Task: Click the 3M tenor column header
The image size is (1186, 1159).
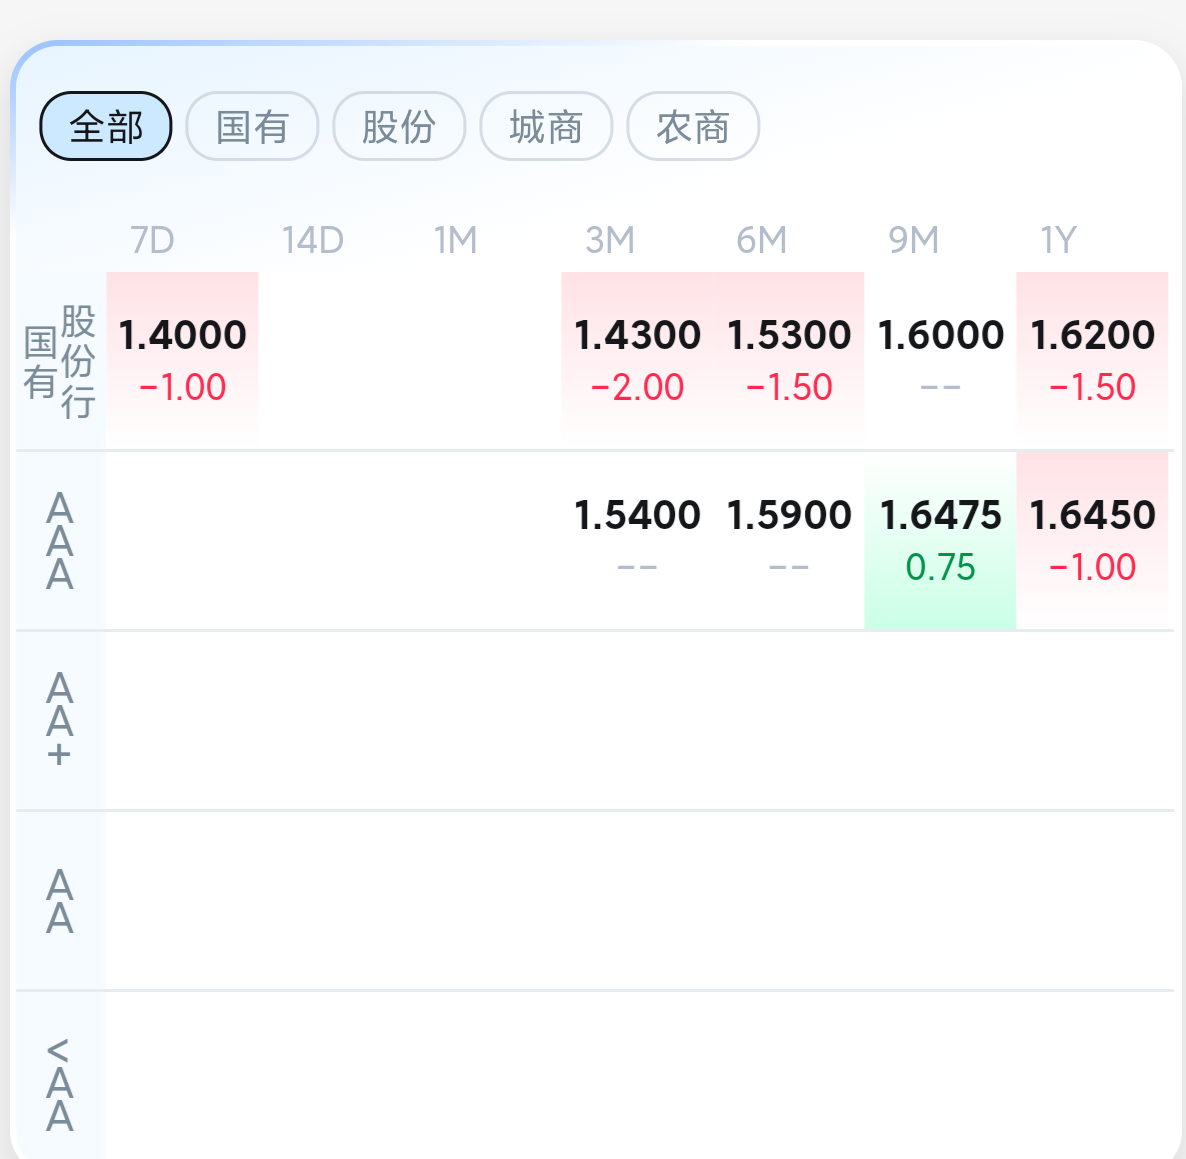Action: 609,240
